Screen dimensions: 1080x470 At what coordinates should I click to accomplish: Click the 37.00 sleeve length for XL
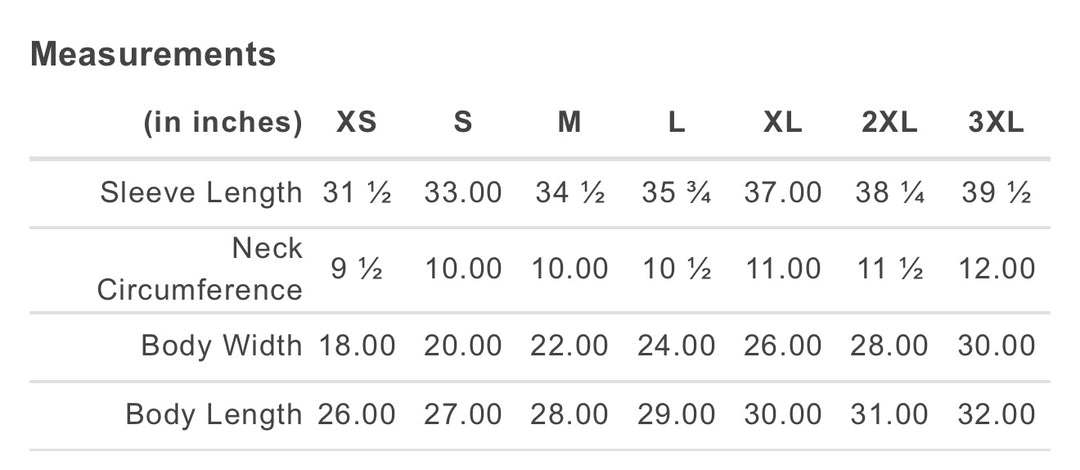click(x=783, y=192)
